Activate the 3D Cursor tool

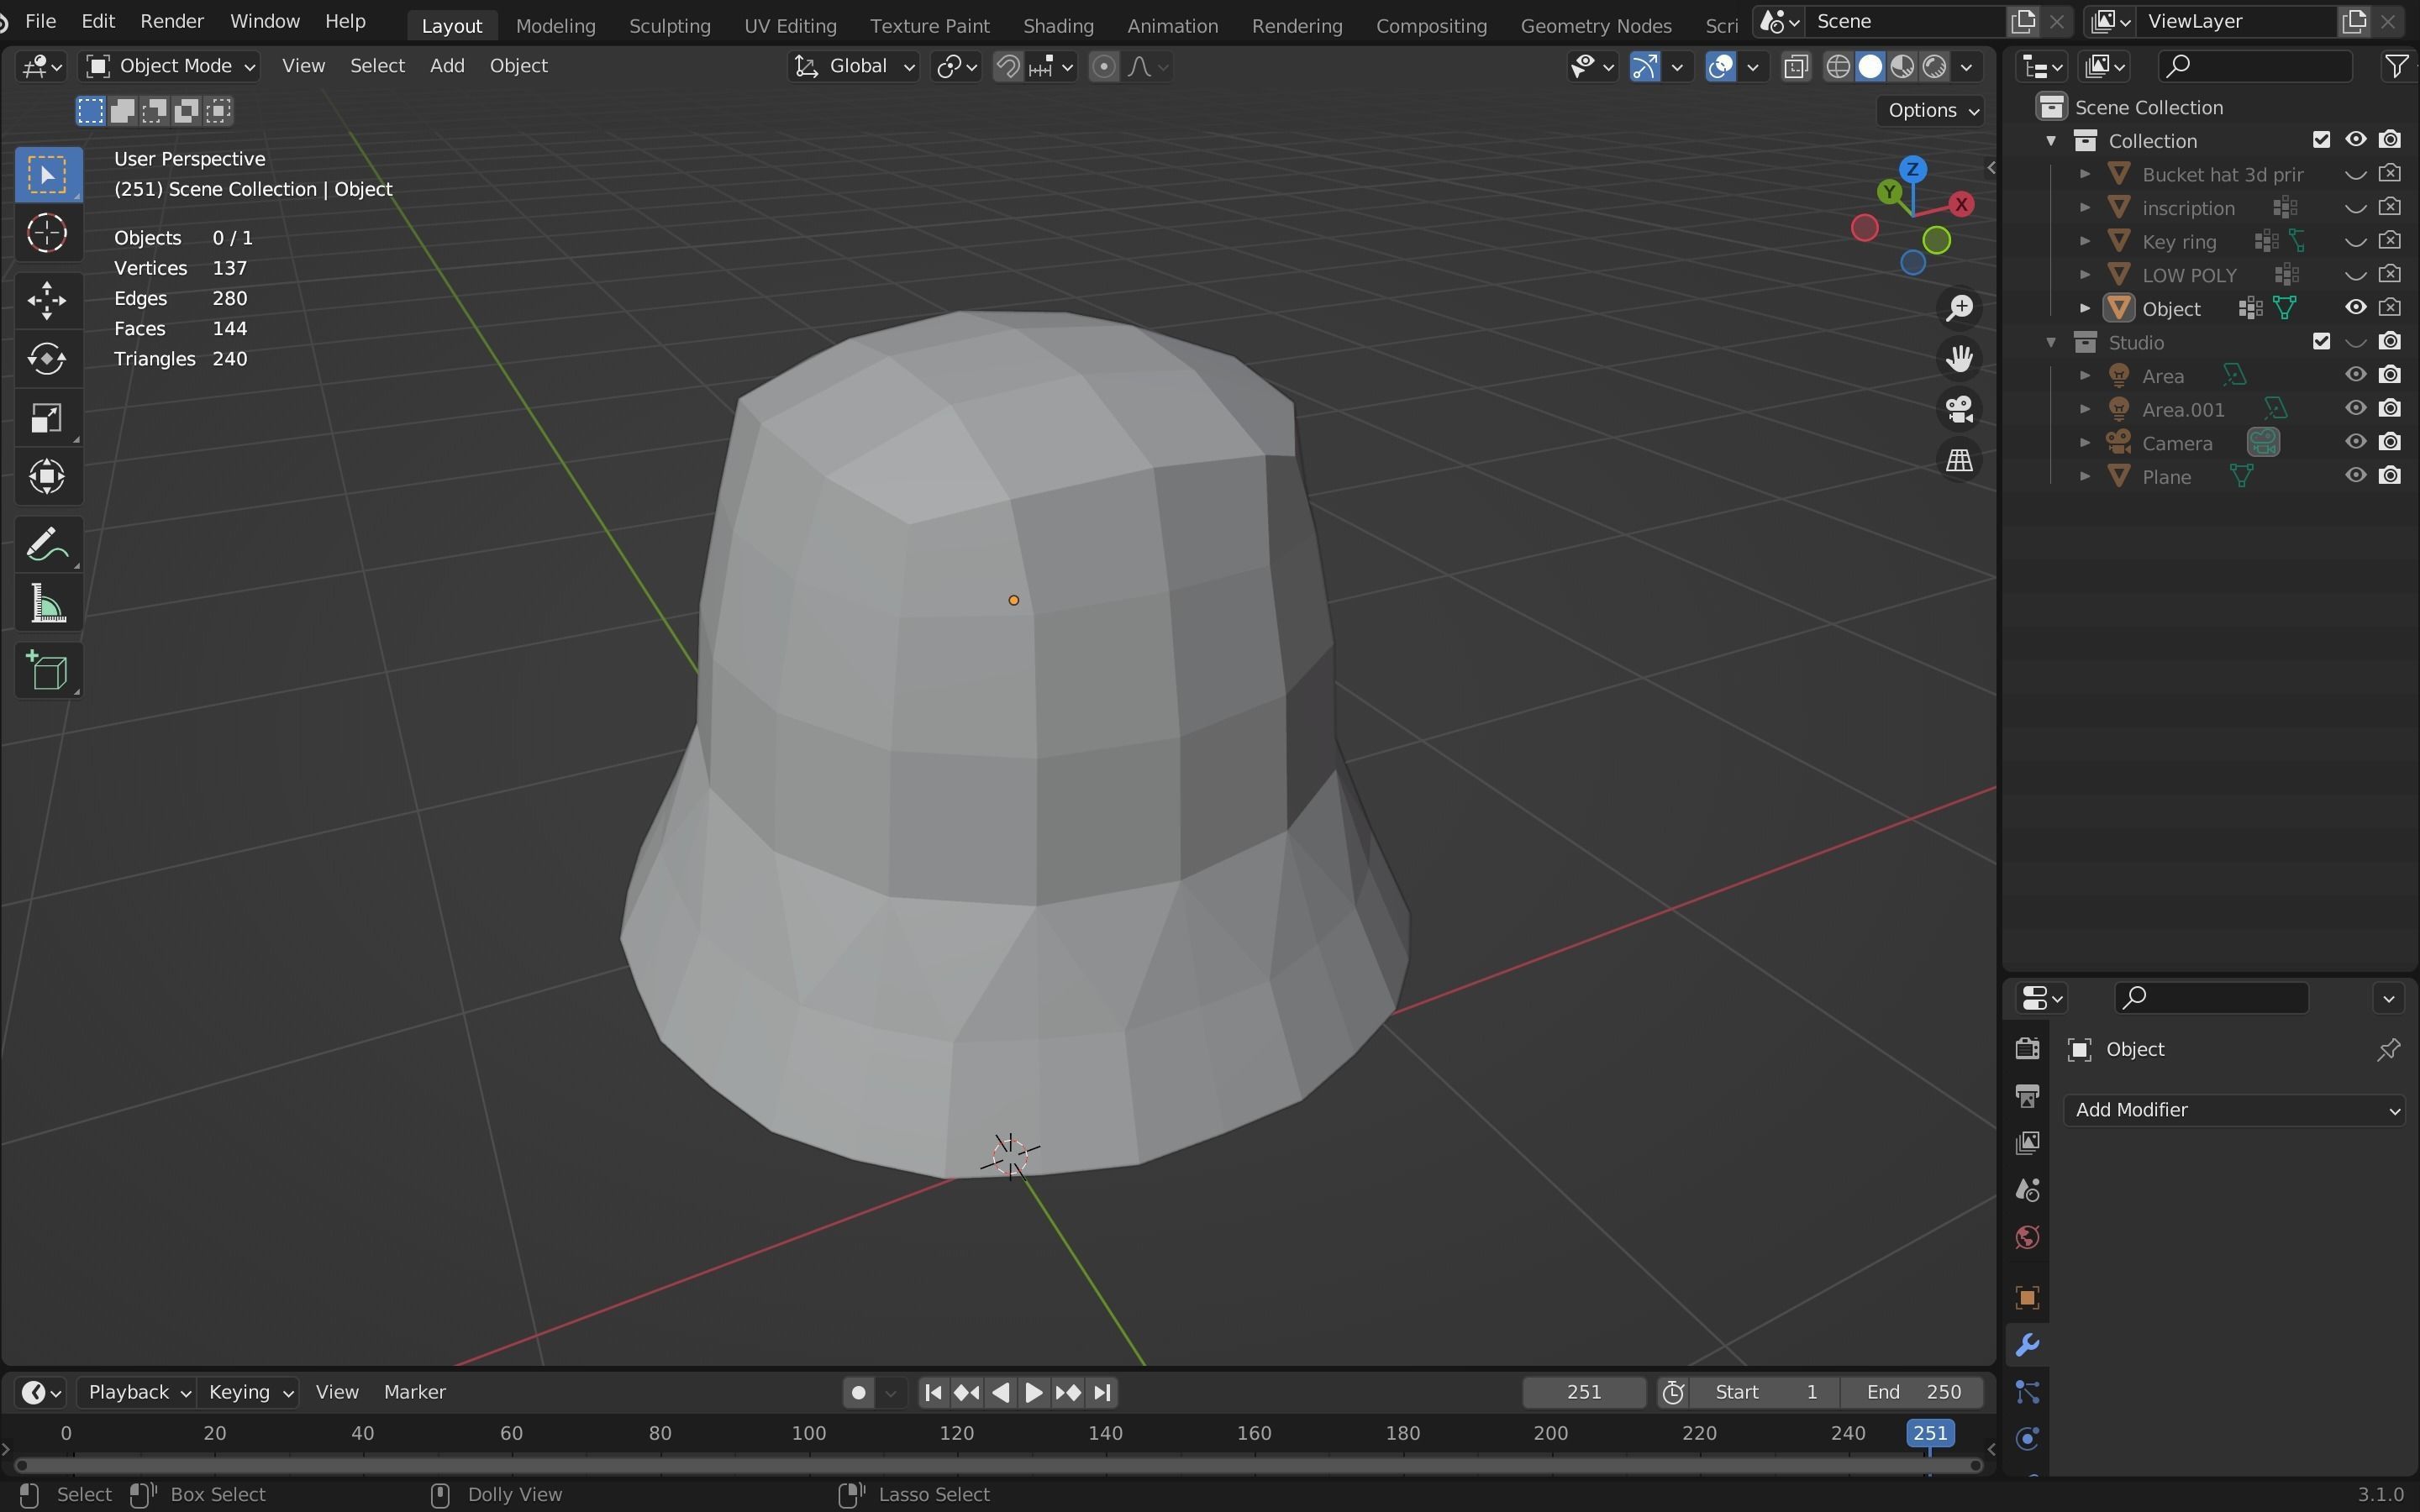(47, 233)
